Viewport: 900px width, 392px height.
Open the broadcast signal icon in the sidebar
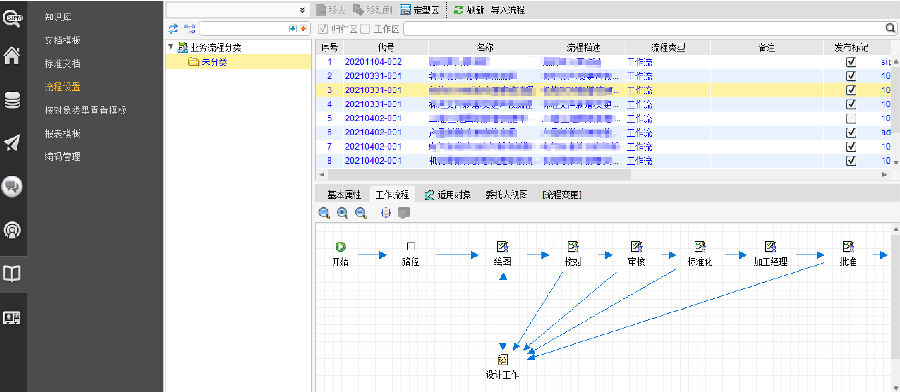point(13,230)
